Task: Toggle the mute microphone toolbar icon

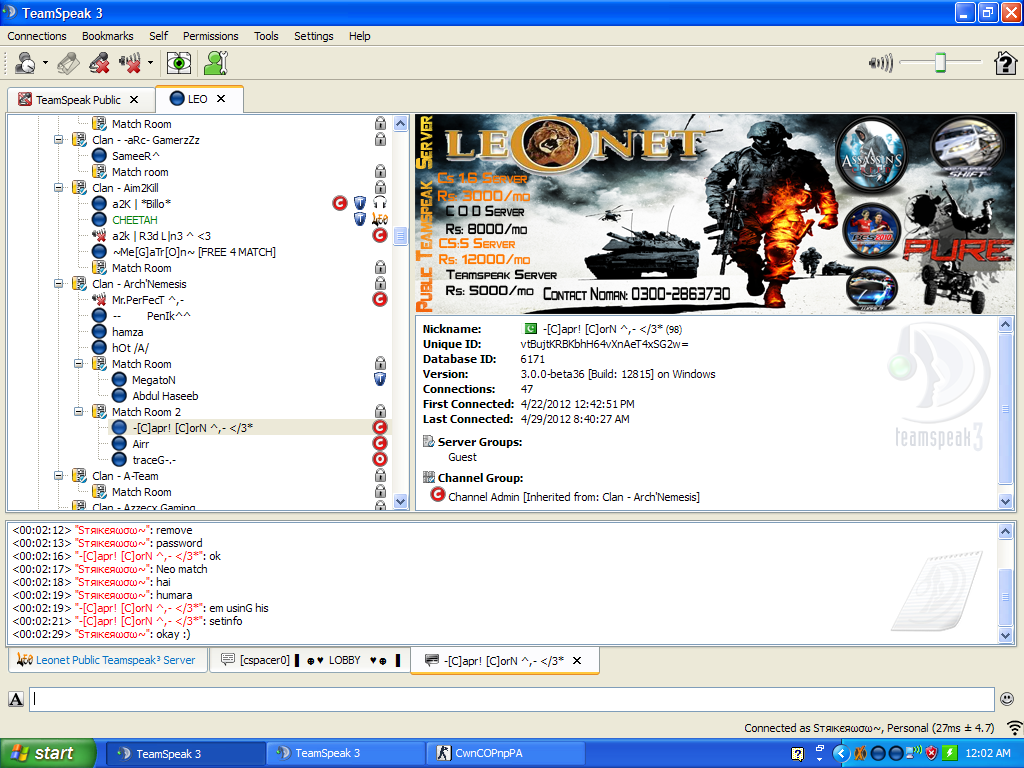Action: coord(99,63)
